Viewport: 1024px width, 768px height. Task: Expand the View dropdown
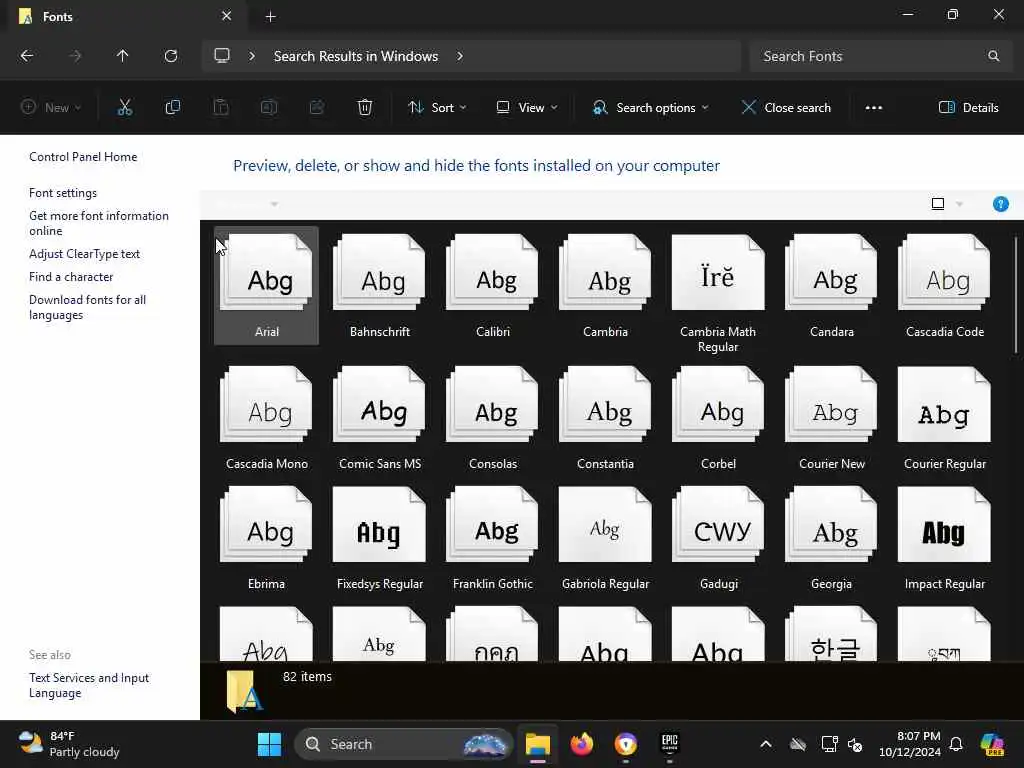tap(526, 108)
